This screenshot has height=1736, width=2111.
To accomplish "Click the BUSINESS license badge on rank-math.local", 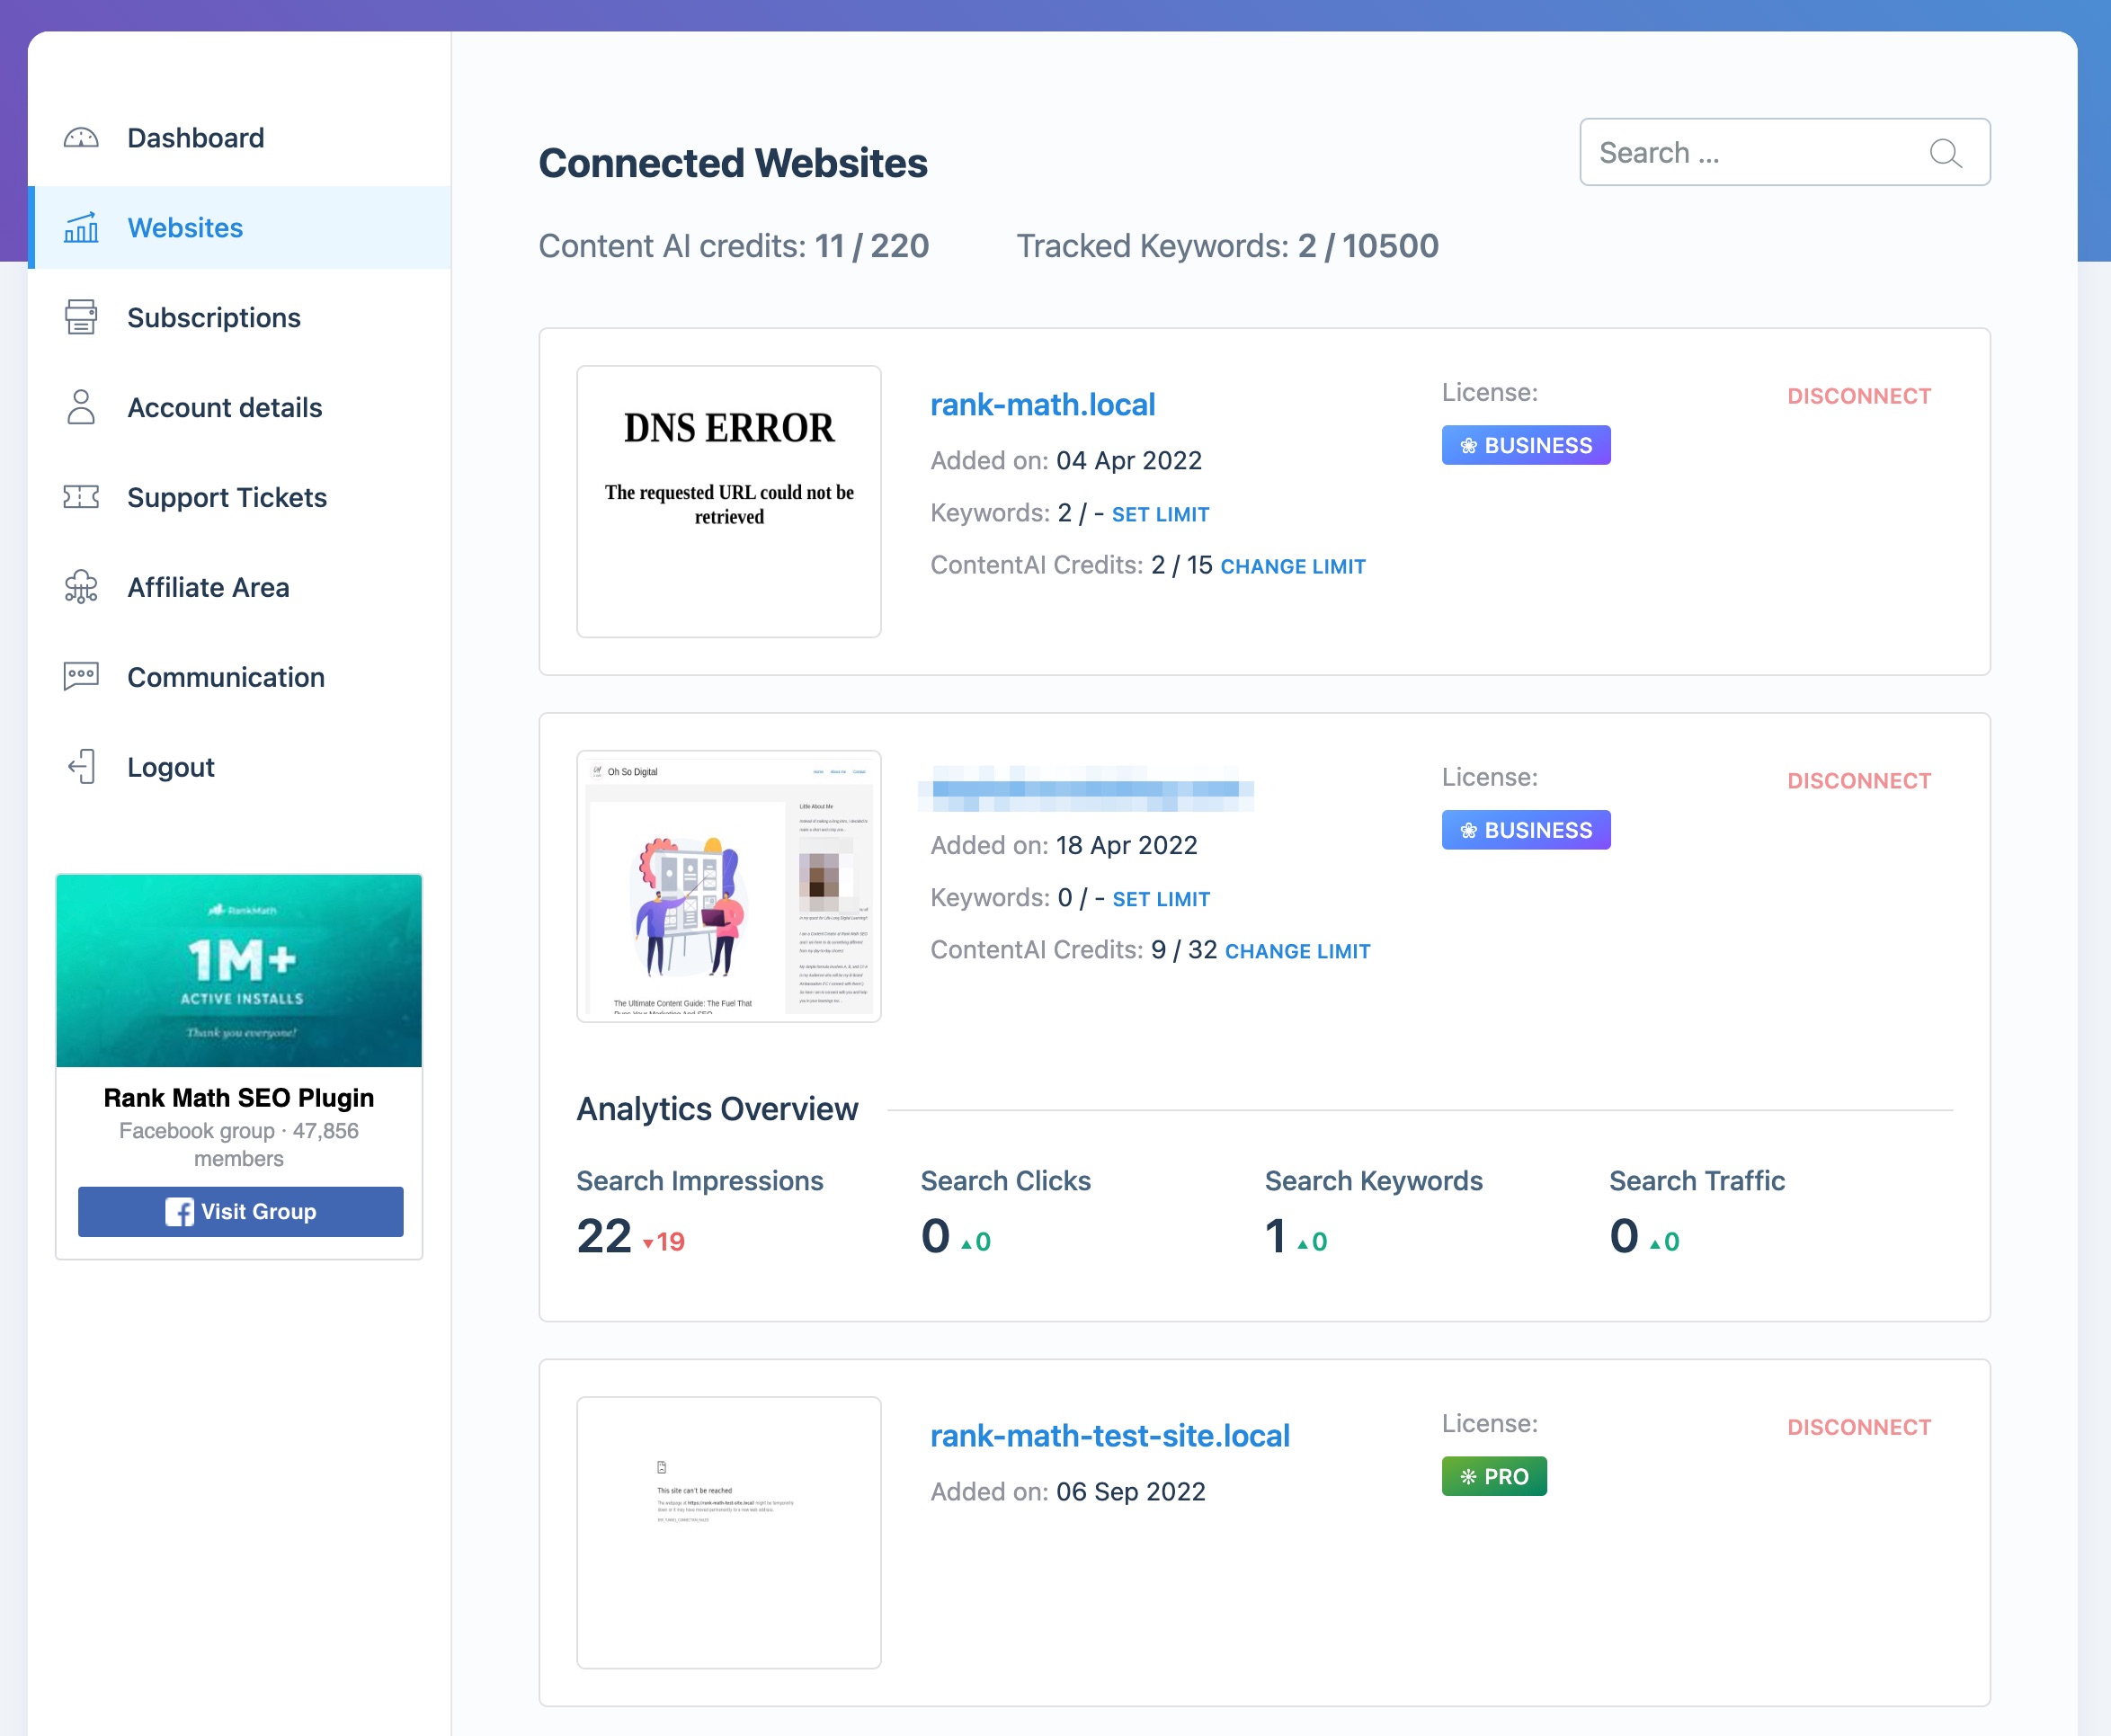I will (1524, 443).
